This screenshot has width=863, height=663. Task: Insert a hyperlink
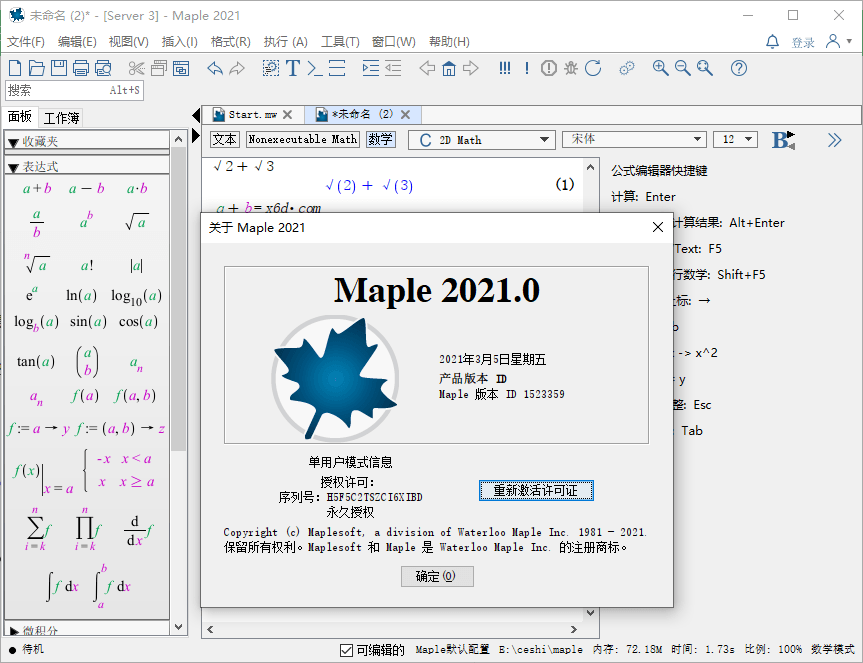tap(626, 68)
